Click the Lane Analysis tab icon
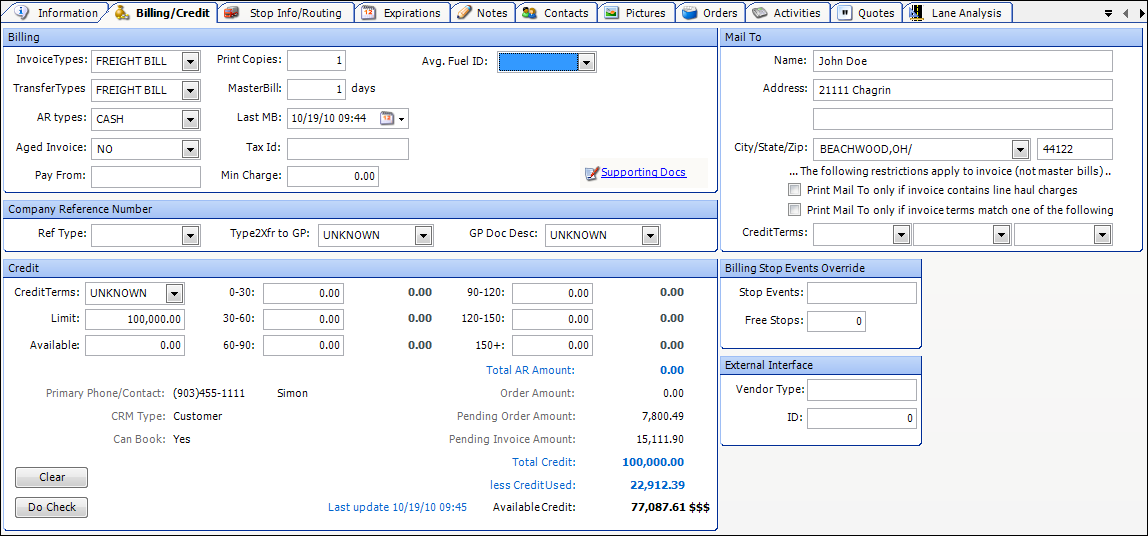Viewport: 1148px width, 536px height. click(x=916, y=12)
